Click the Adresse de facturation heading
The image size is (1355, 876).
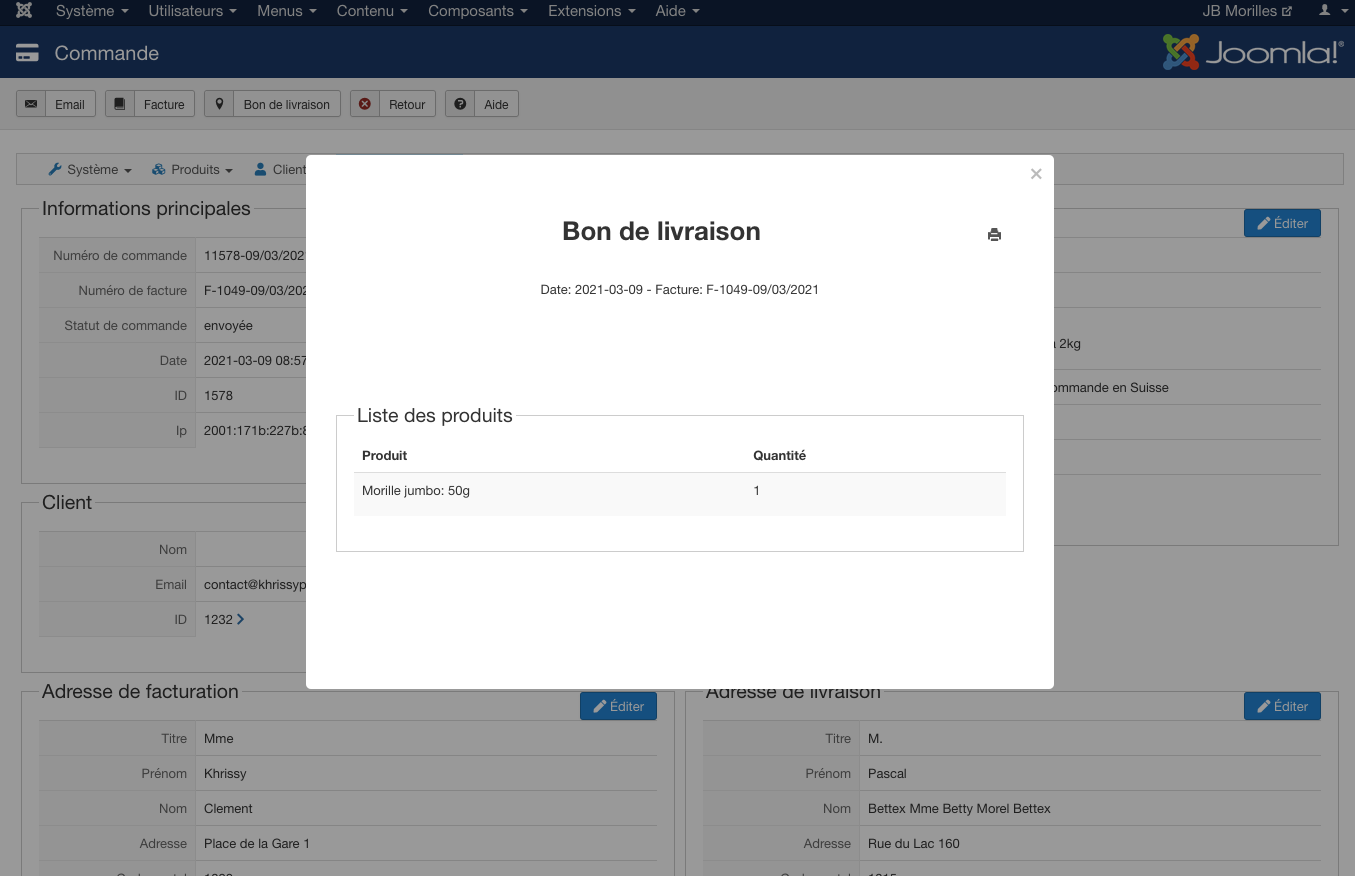click(140, 691)
